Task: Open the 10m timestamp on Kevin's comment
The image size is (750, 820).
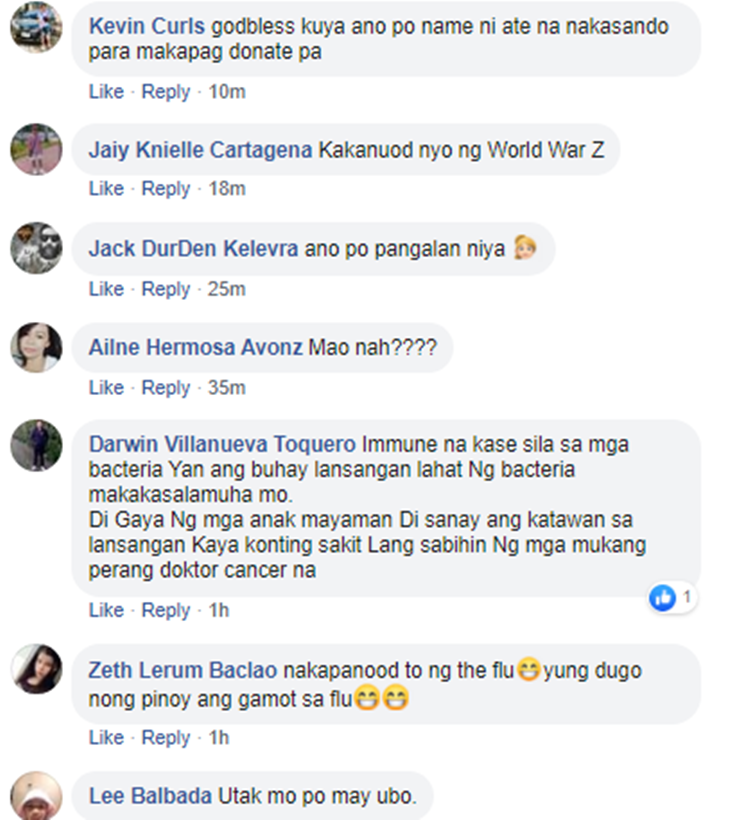Action: pos(227,92)
